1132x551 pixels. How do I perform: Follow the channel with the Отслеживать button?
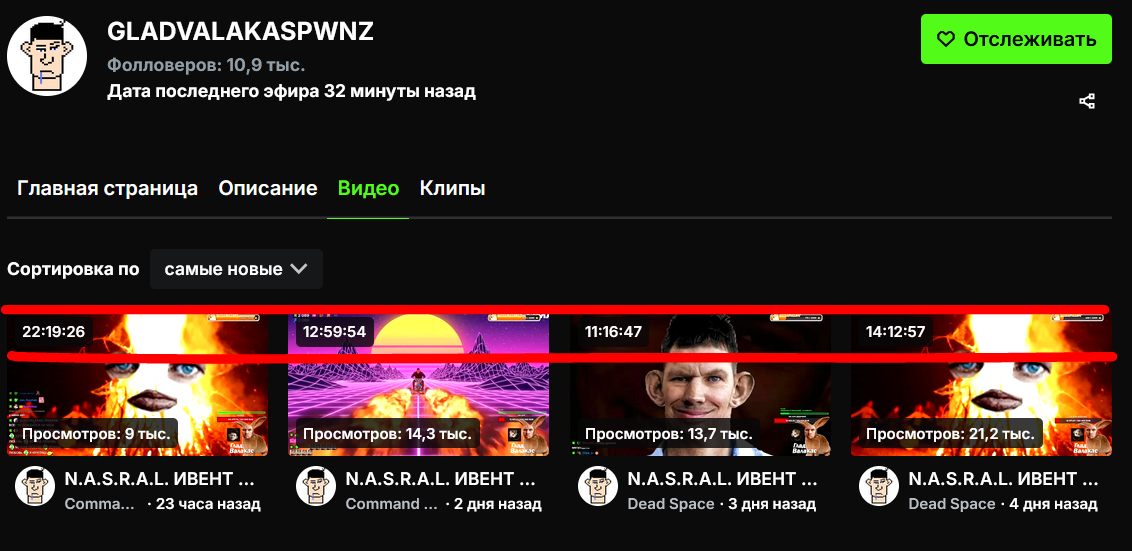point(1016,39)
